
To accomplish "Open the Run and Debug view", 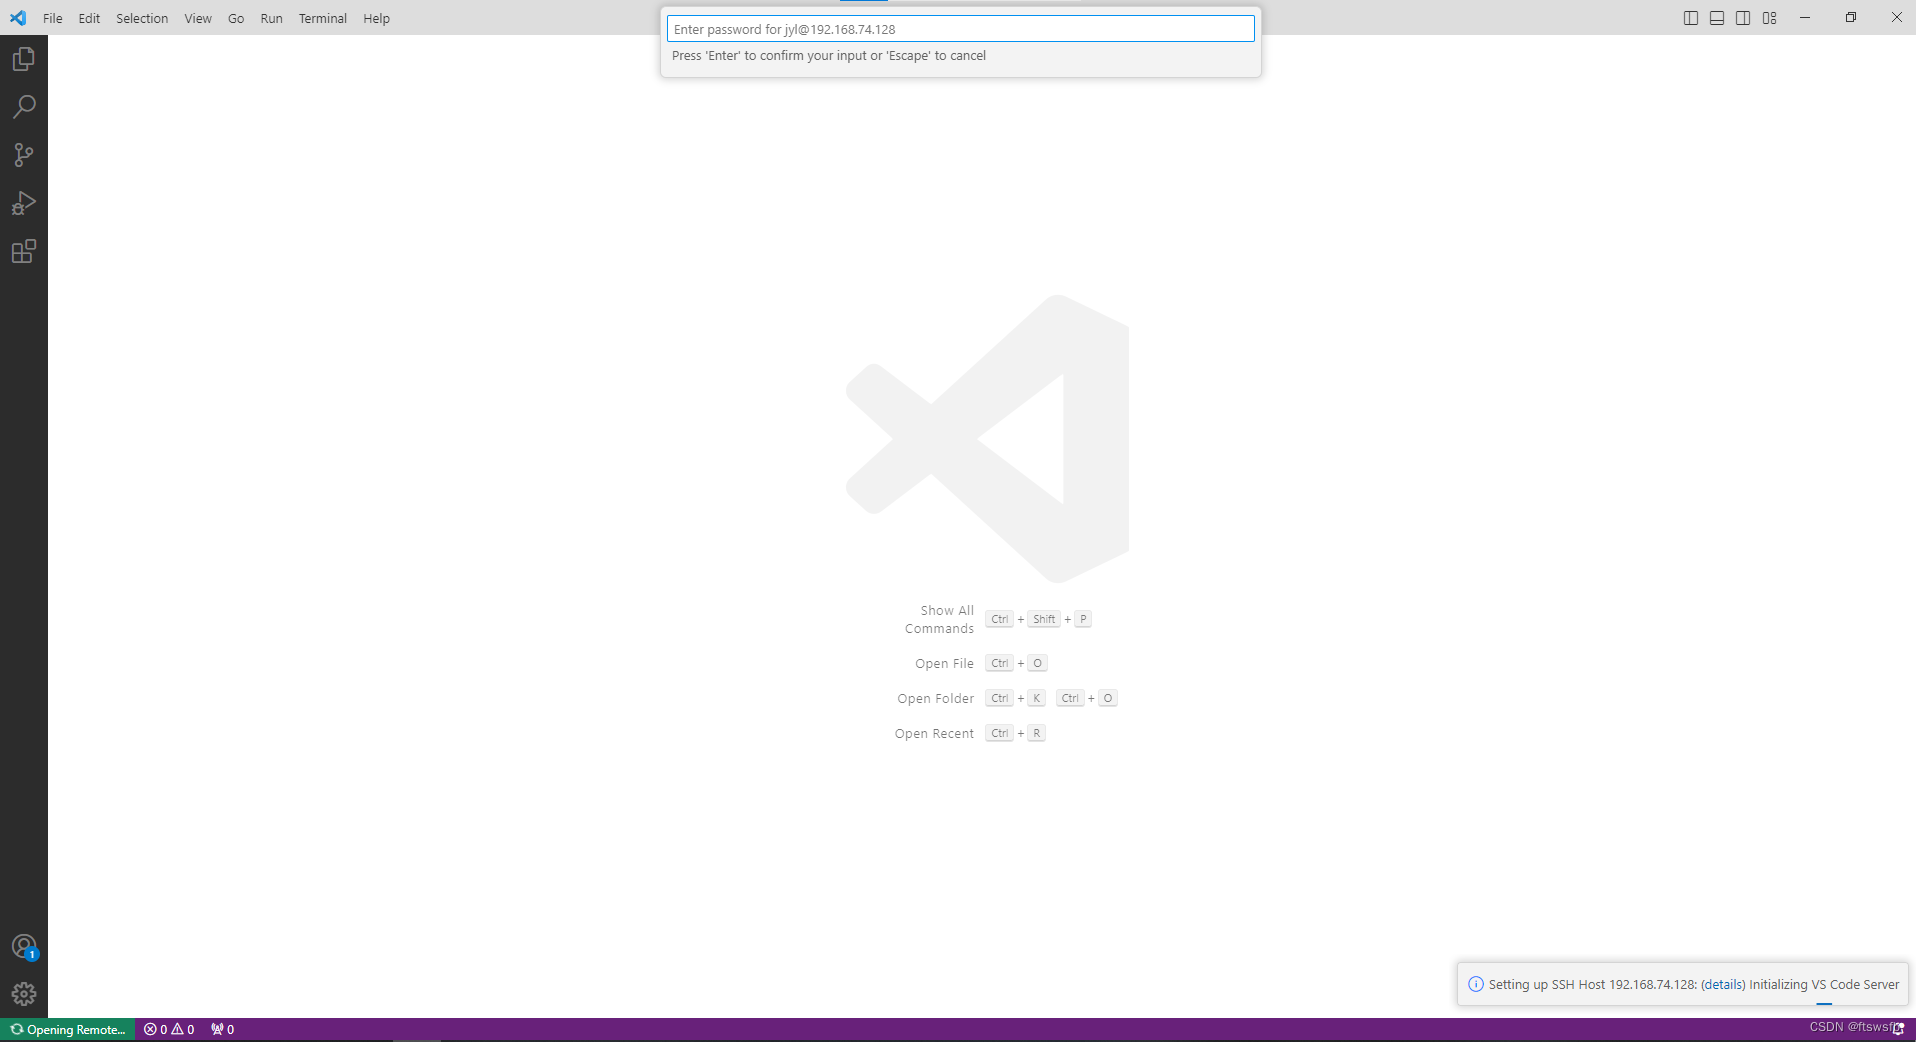I will pos(24,203).
